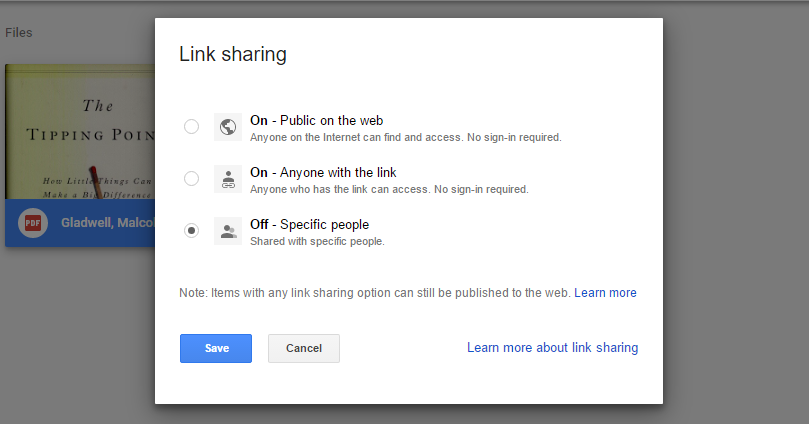The width and height of the screenshot is (809, 424).
Task: Click the Gladwell, Malcolm file name
Action: click(108, 222)
